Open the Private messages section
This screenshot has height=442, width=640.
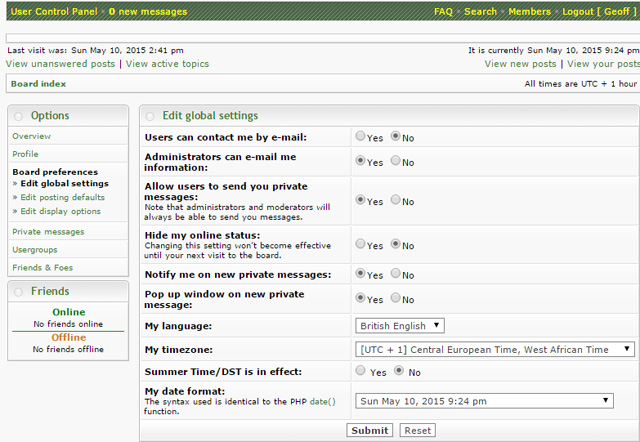click(48, 231)
